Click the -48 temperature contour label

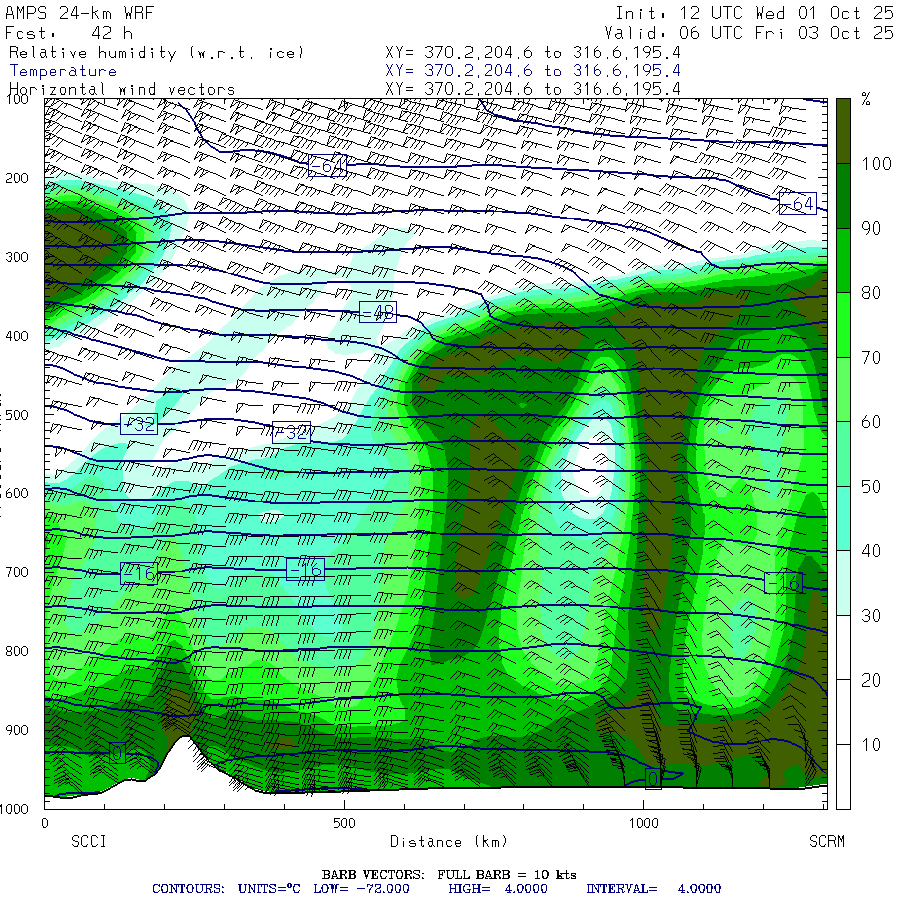point(378,312)
